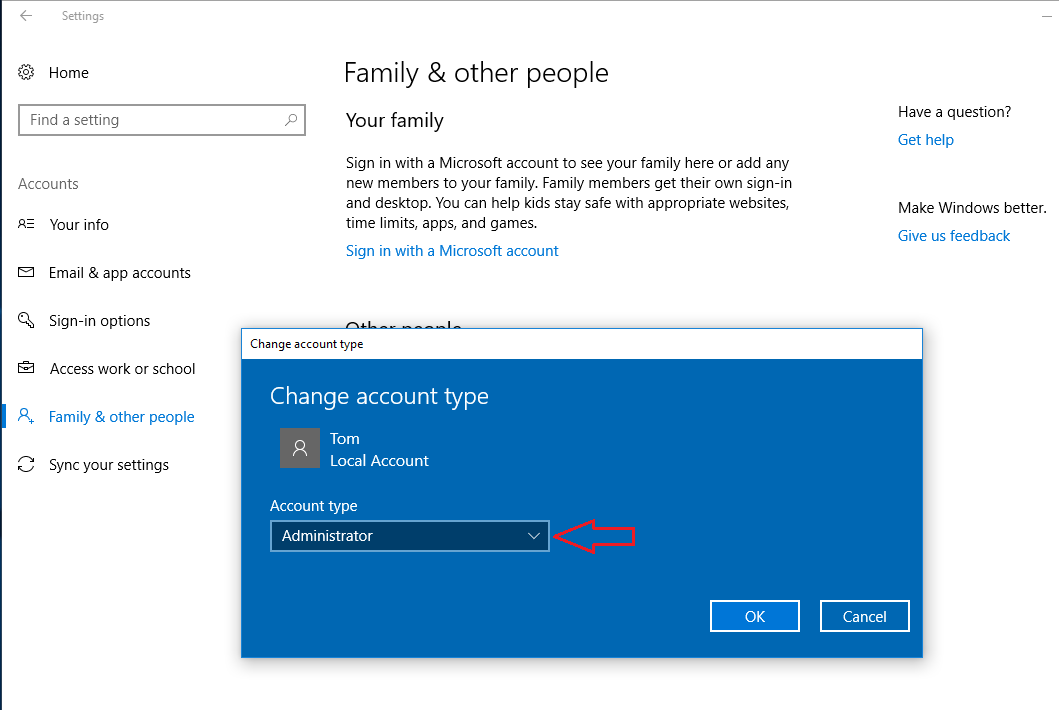Open Sync your settings page

pyautogui.click(x=109, y=465)
